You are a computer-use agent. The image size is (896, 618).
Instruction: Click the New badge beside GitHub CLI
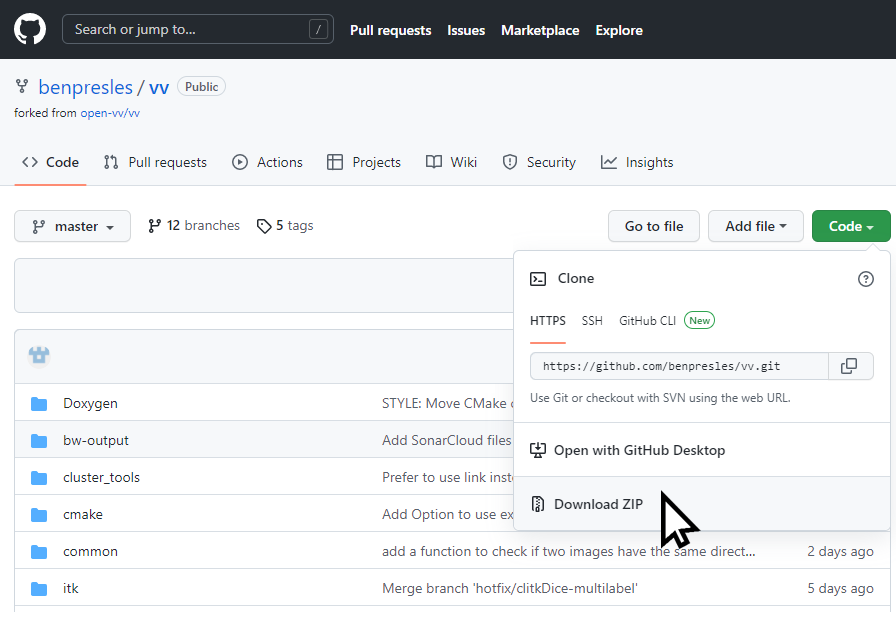699,320
